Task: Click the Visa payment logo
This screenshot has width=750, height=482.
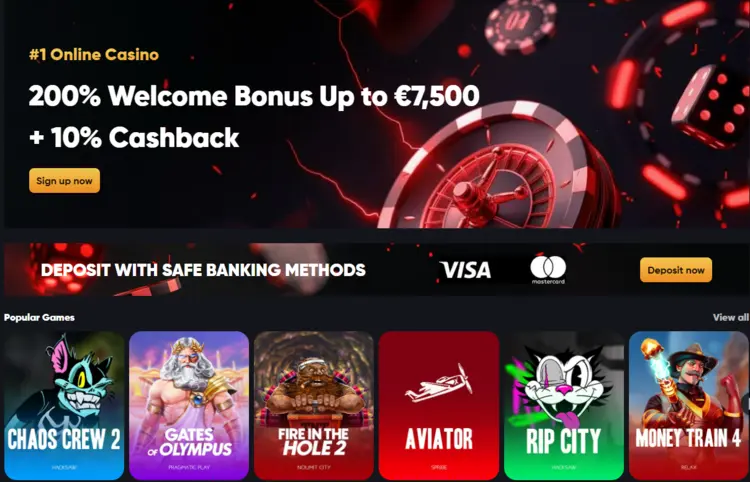Action: 465,270
